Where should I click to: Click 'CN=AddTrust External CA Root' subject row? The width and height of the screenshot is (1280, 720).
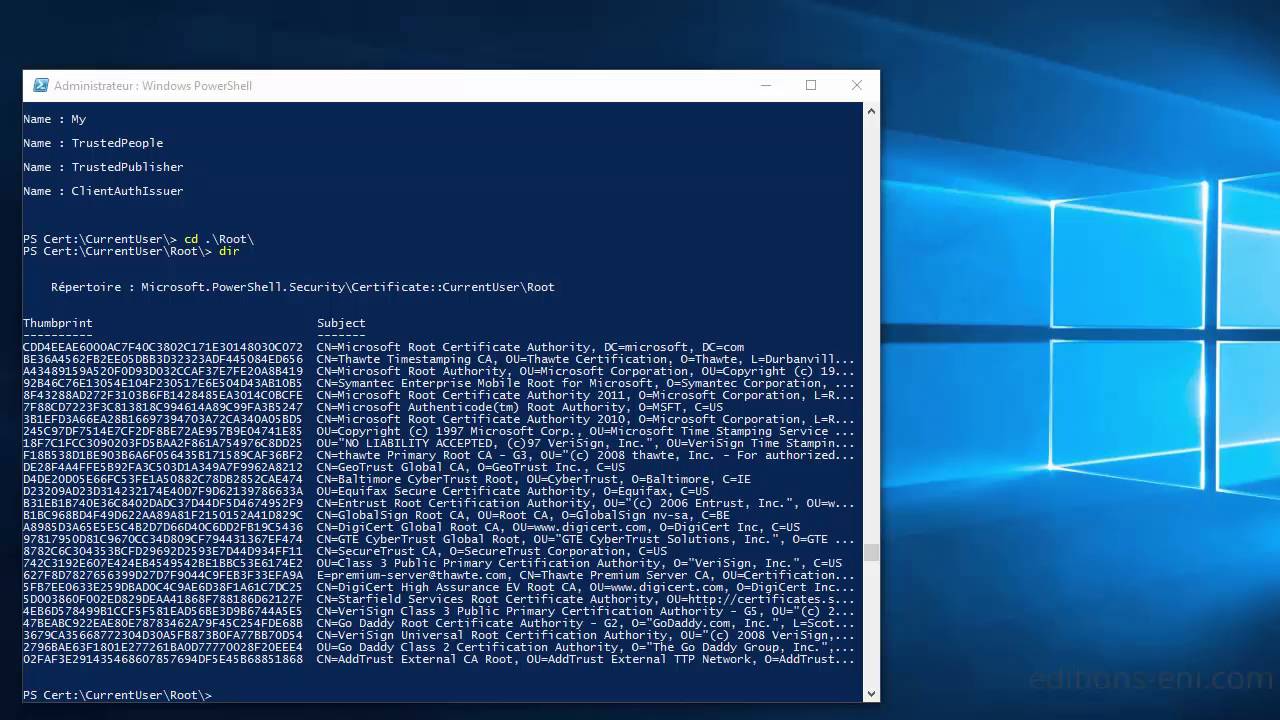(x=586, y=659)
